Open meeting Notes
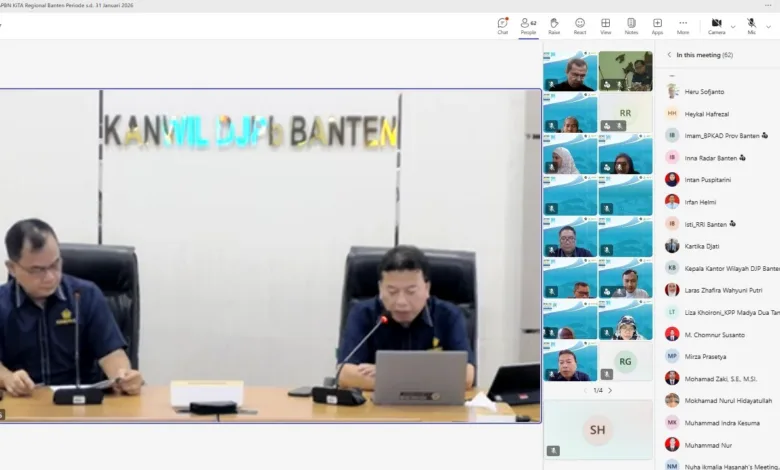Screen dimensions: 780x470 [x=631, y=24]
